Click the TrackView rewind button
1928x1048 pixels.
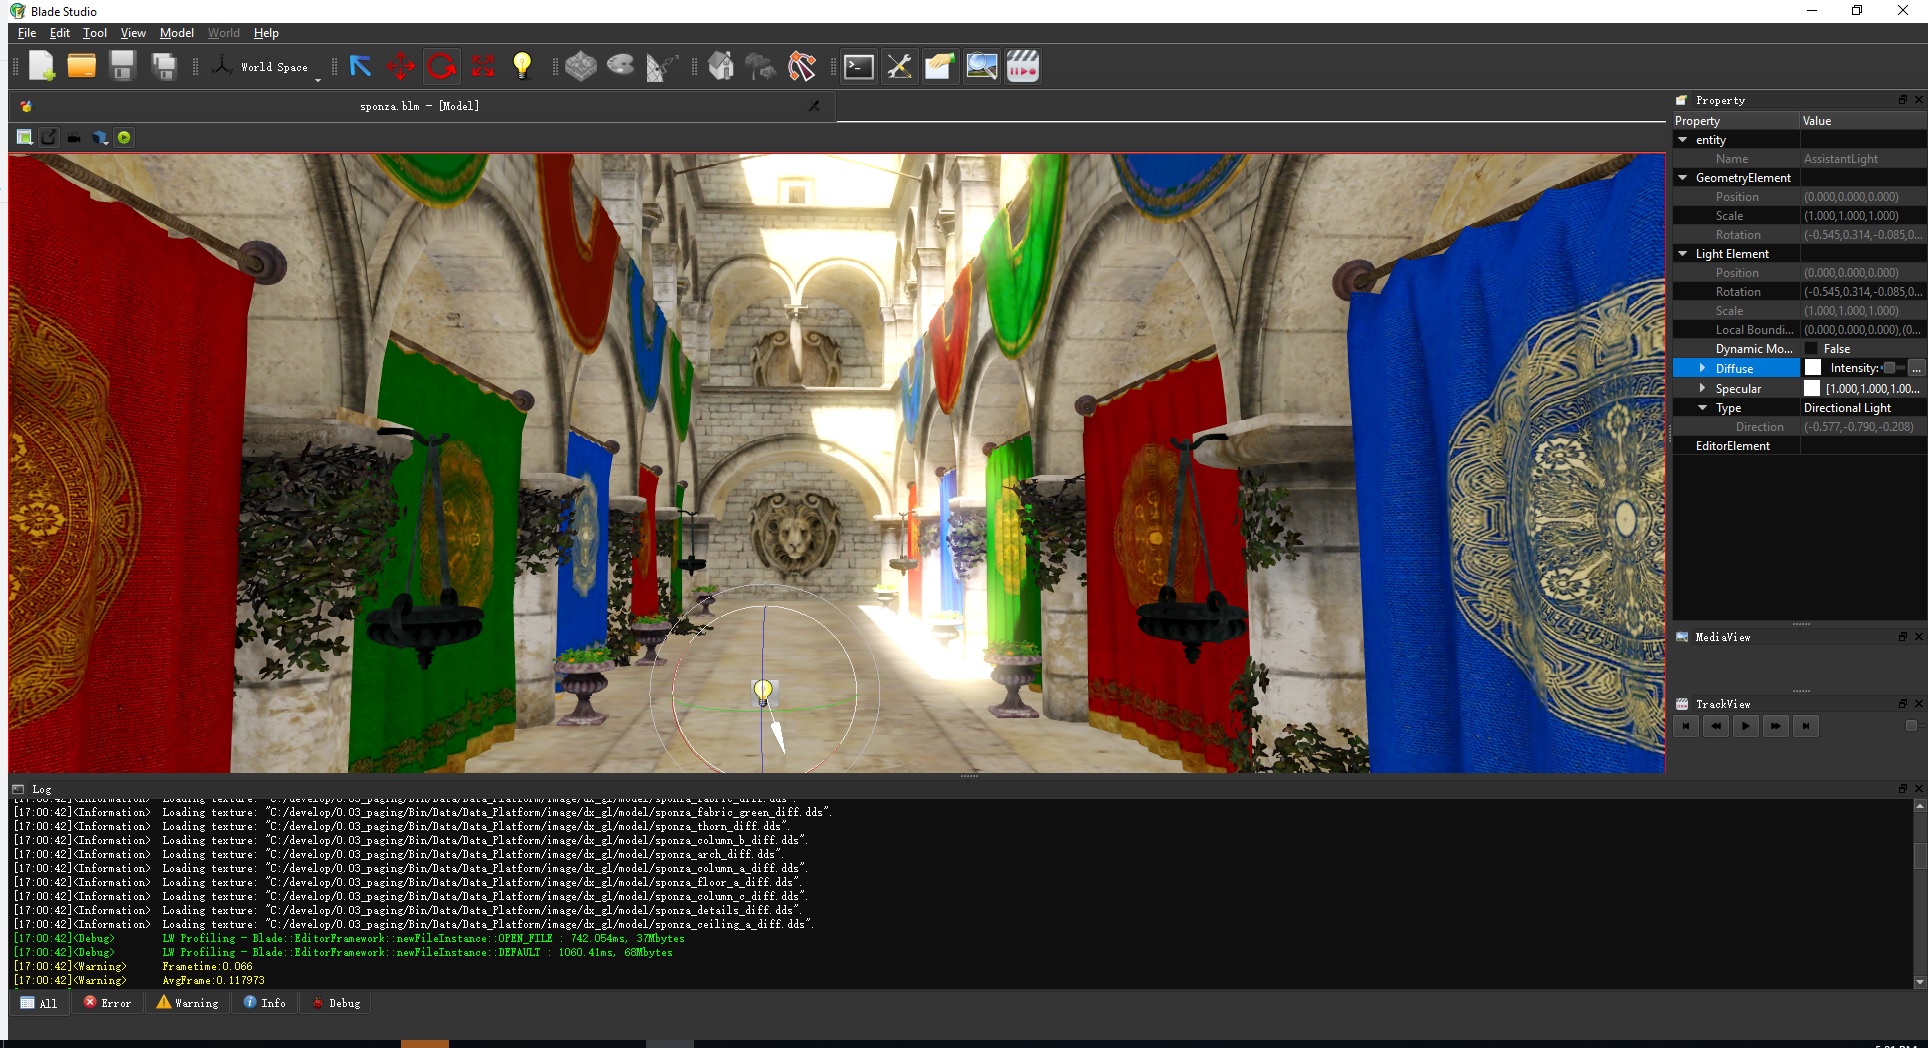(x=1716, y=726)
